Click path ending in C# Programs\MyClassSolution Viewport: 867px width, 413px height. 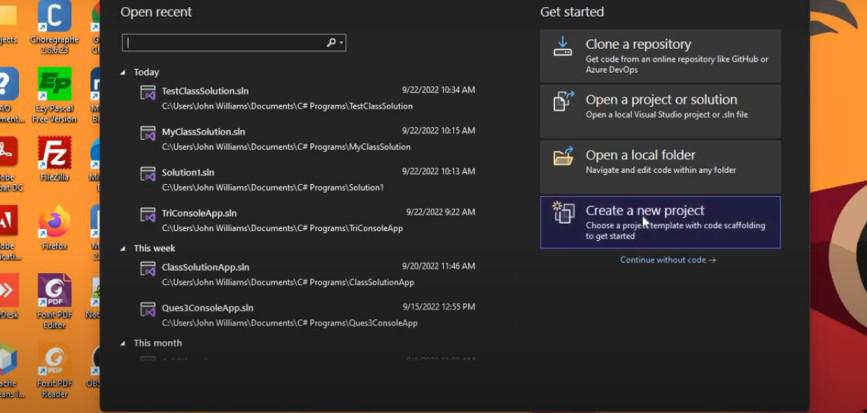(x=286, y=147)
